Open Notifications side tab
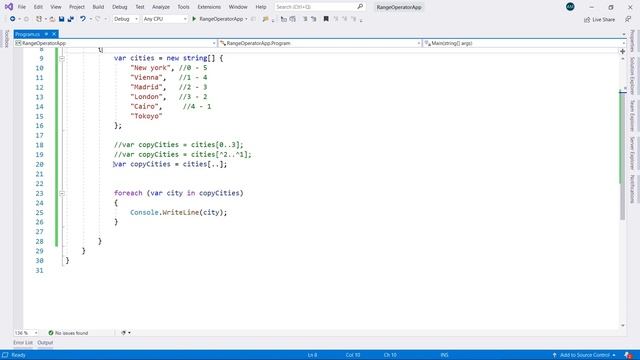This screenshot has width=640, height=360. point(632,189)
